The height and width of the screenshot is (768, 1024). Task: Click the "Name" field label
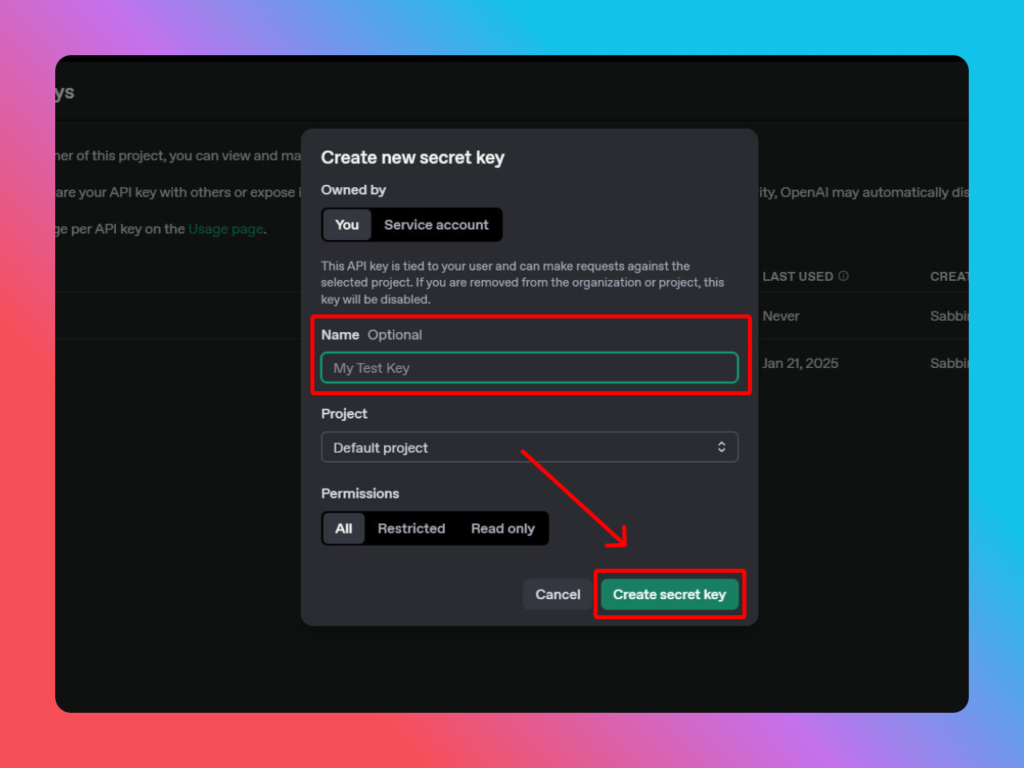click(340, 335)
